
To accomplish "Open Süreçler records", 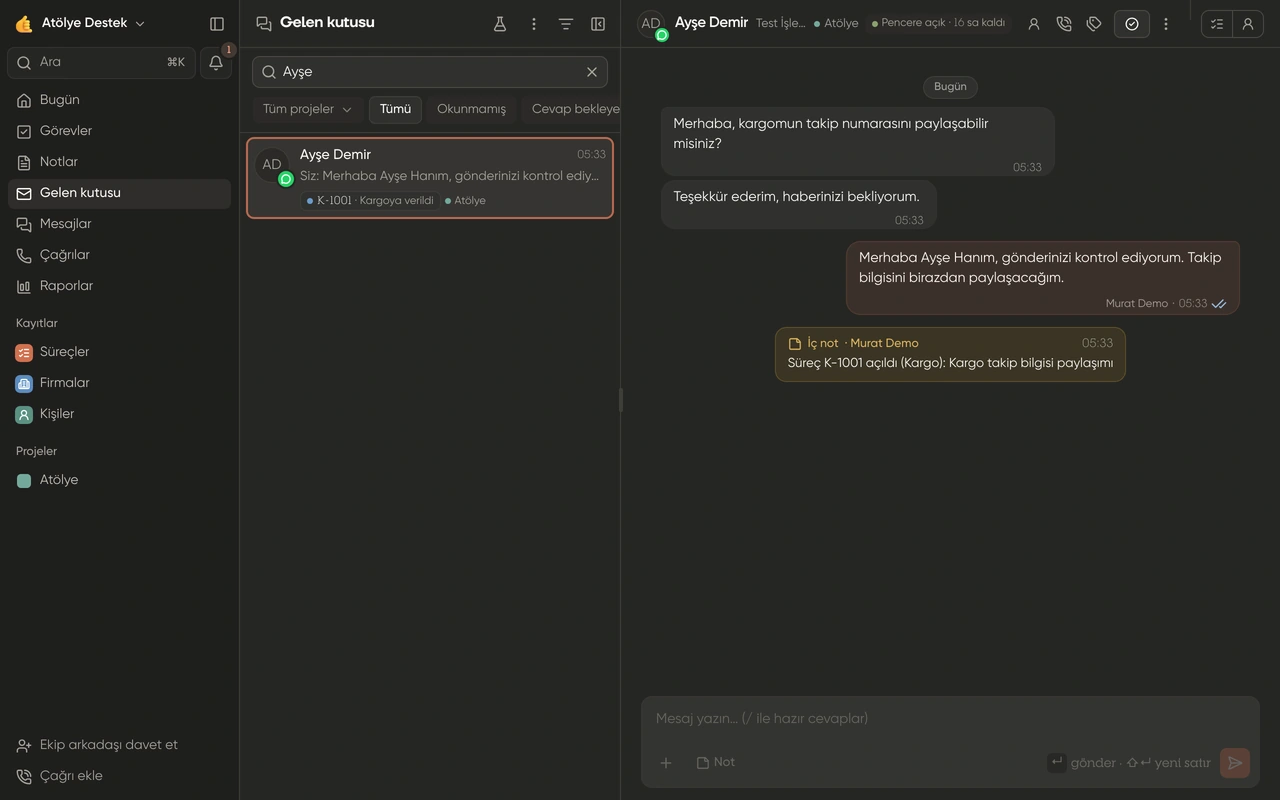I will pos(119,352).
